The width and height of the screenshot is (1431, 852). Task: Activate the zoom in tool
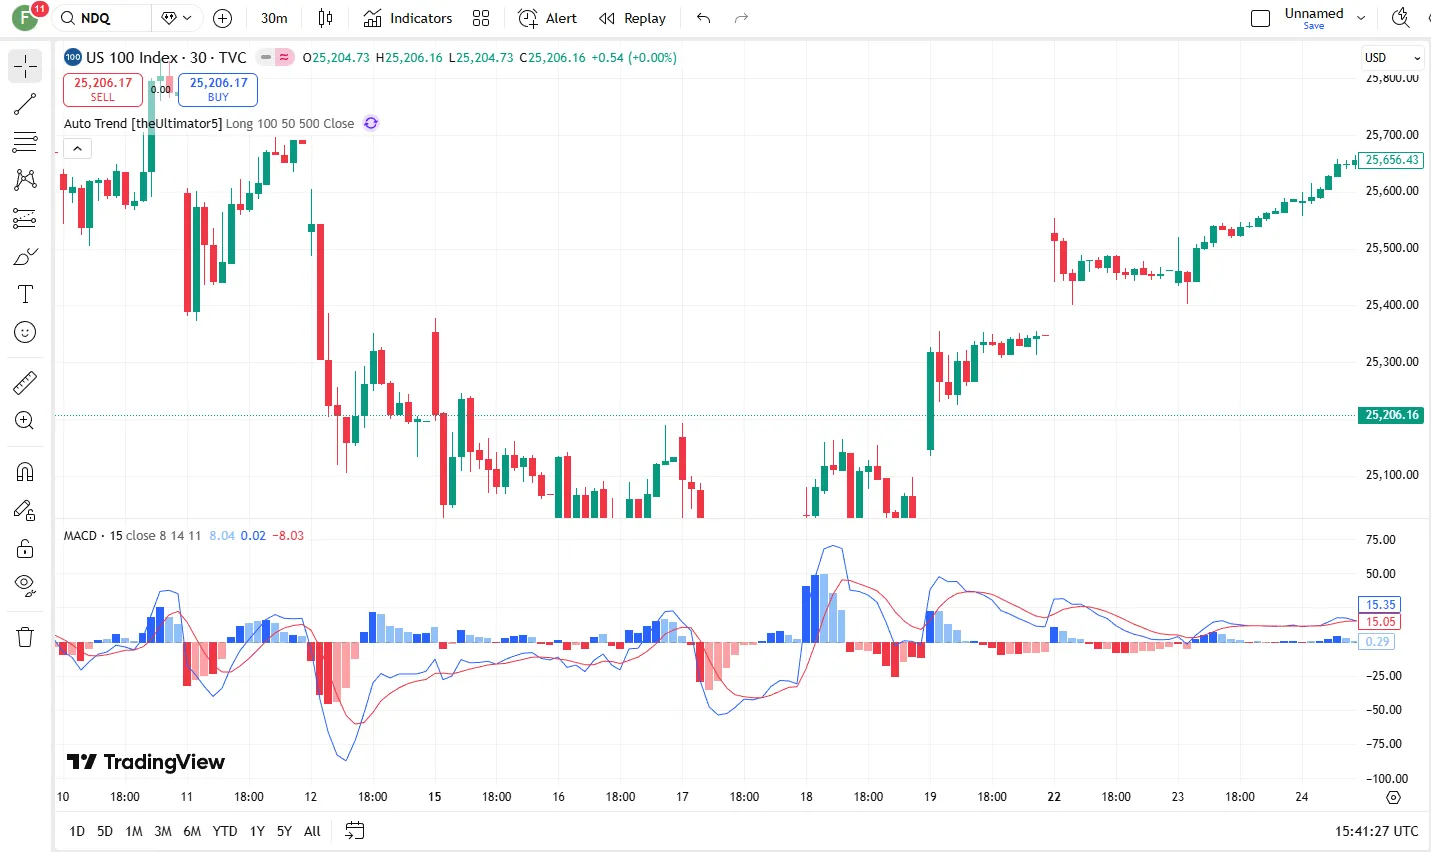pos(25,420)
